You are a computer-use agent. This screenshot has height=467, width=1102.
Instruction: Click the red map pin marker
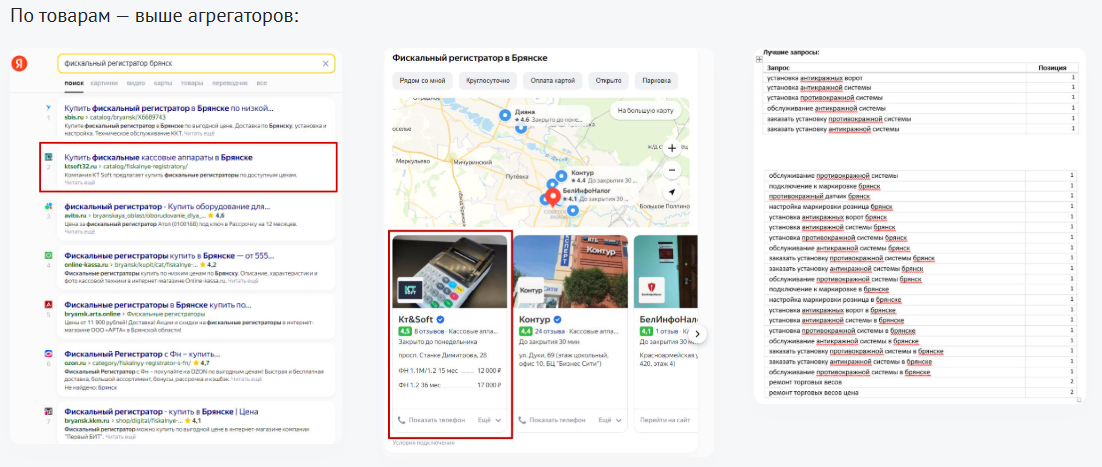pyautogui.click(x=553, y=198)
